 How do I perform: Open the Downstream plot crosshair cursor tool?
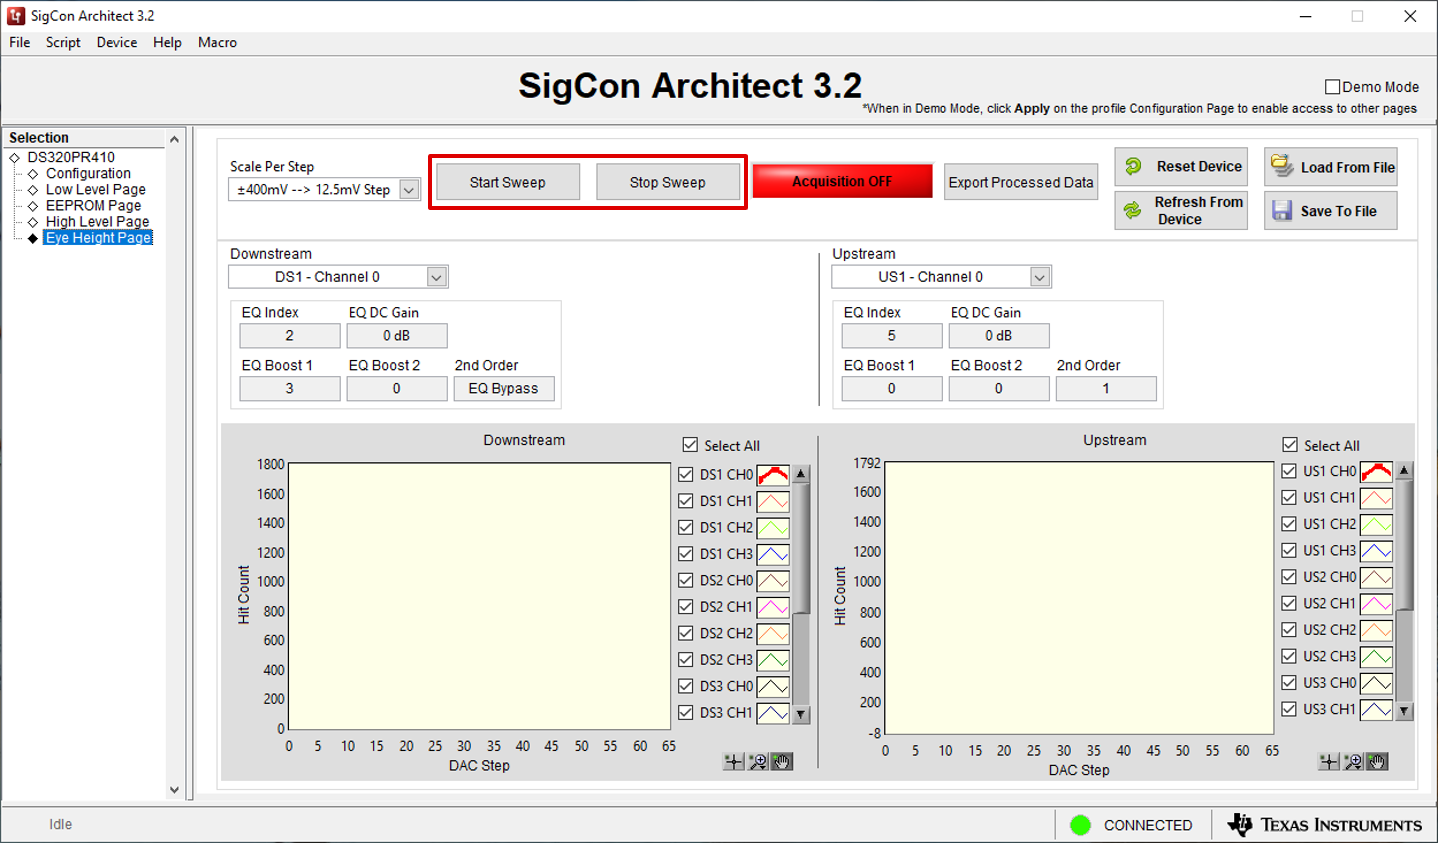pos(733,762)
